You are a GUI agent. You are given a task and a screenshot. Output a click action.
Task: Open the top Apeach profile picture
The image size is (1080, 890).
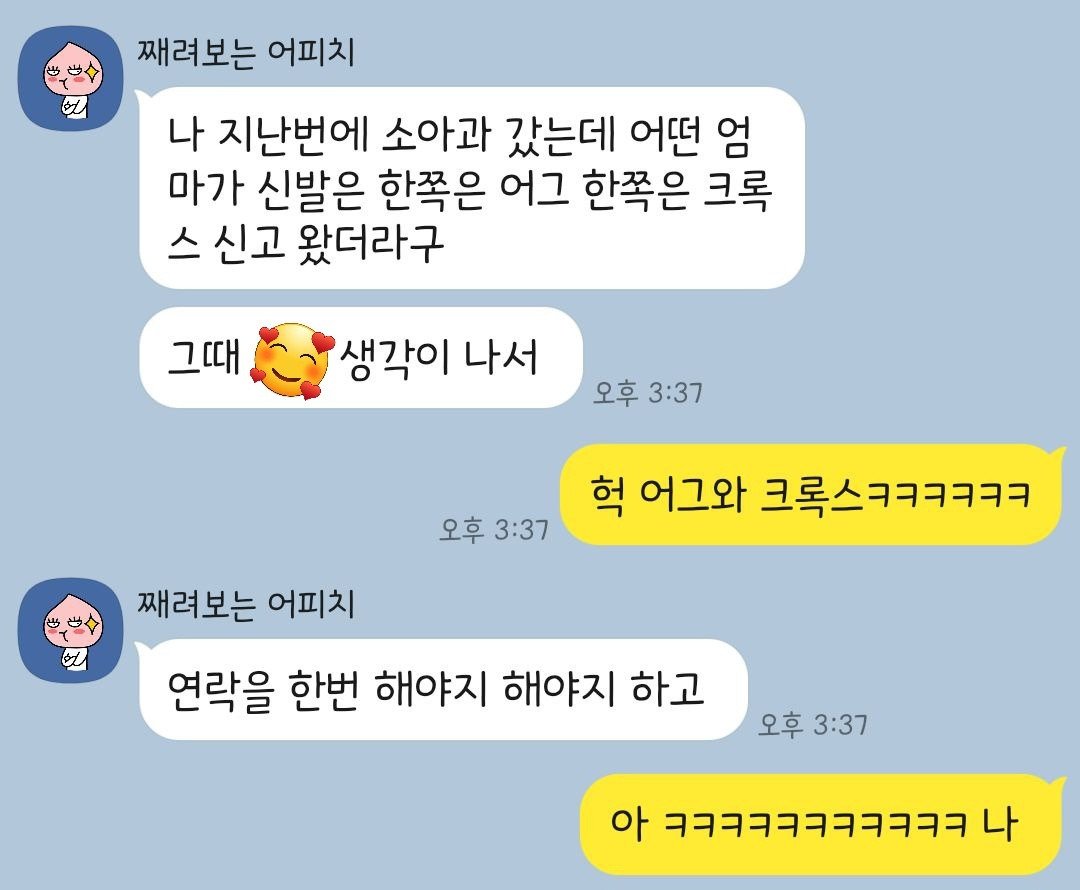tap(70, 79)
